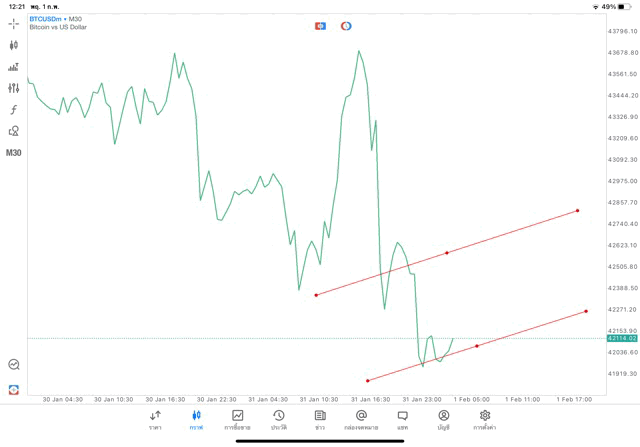640x447 pixels.
Task: Open the M30 timeframe selector
Action: click(x=14, y=153)
